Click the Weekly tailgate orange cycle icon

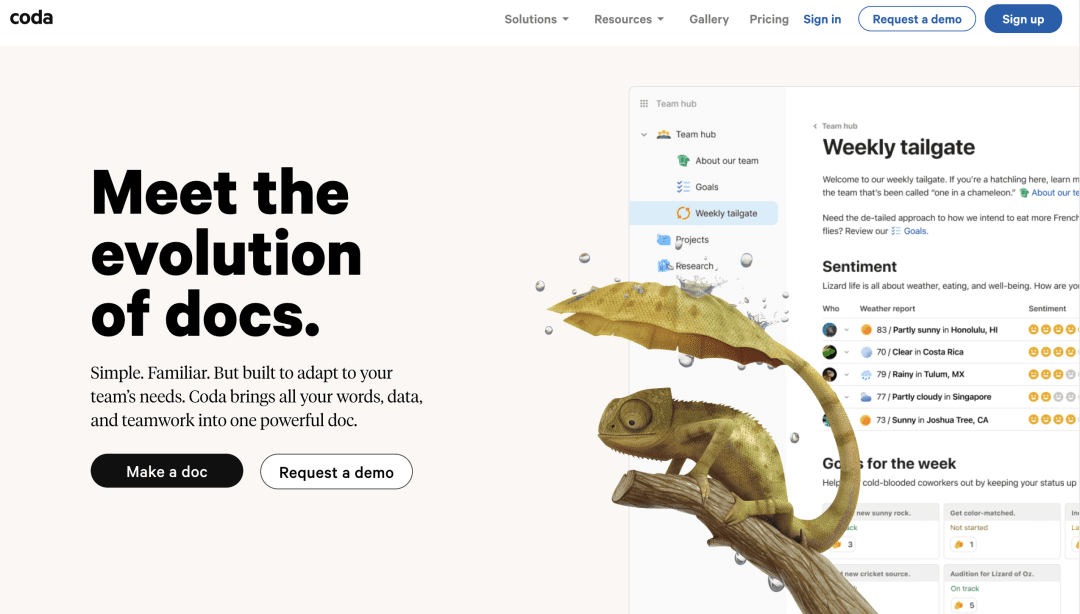(683, 213)
